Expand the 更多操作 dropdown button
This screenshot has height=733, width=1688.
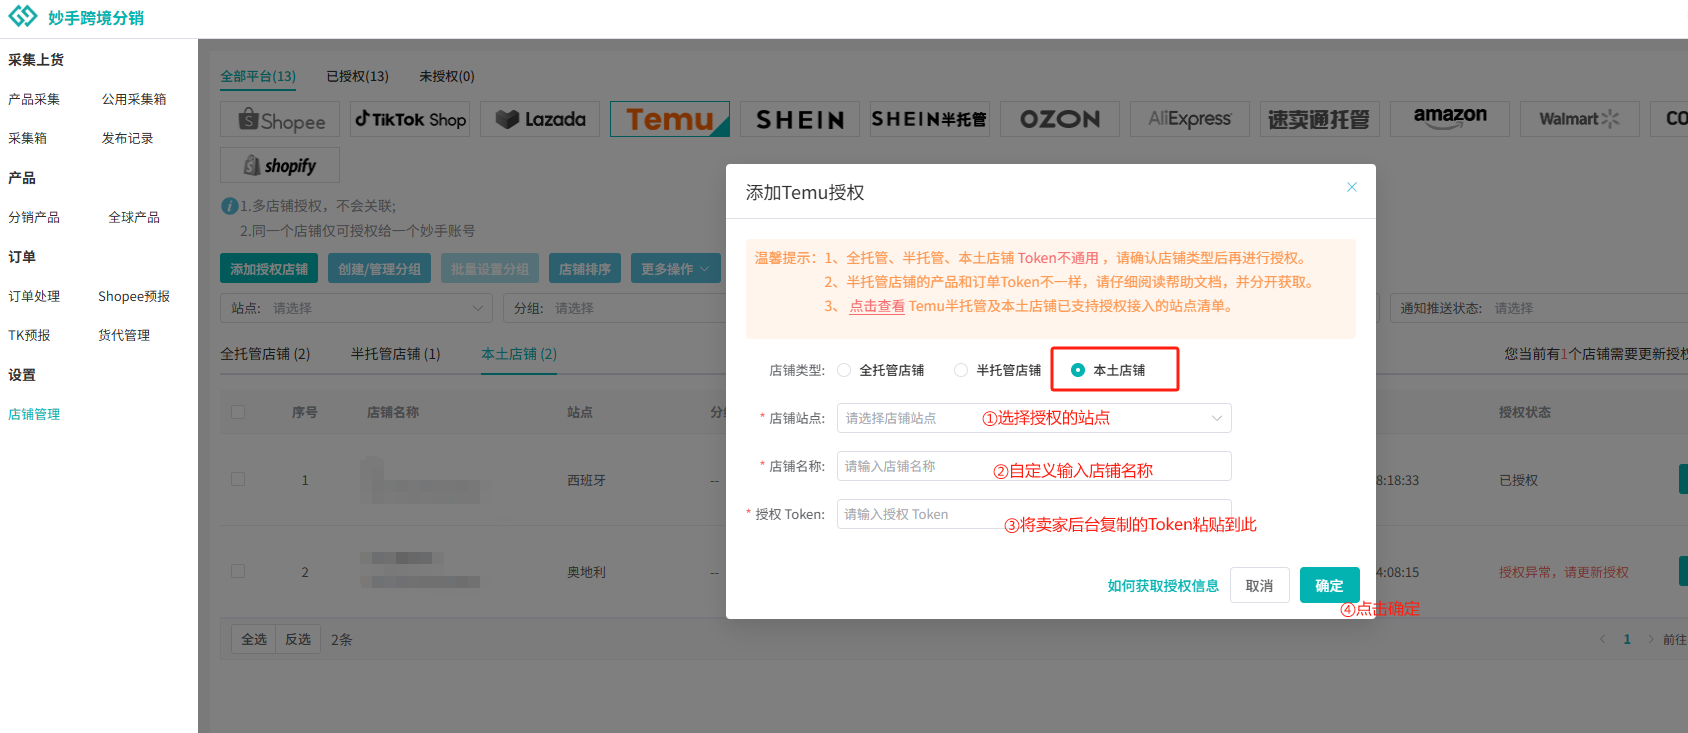(x=676, y=269)
